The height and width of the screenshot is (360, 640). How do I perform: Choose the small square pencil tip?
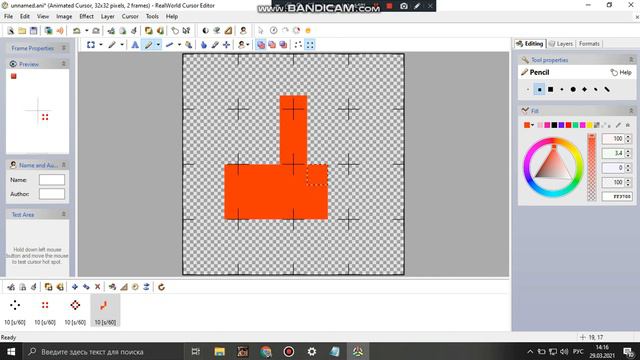point(539,89)
